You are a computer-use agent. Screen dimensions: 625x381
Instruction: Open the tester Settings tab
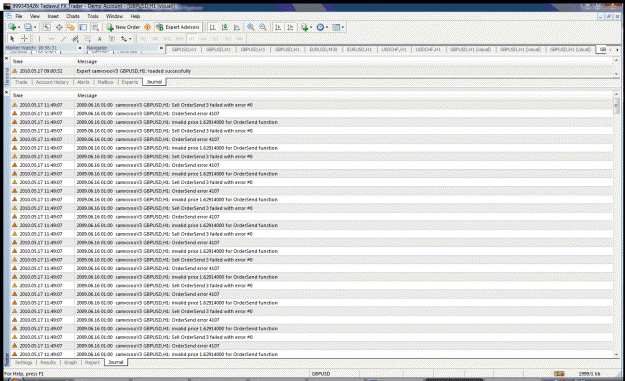24,362
